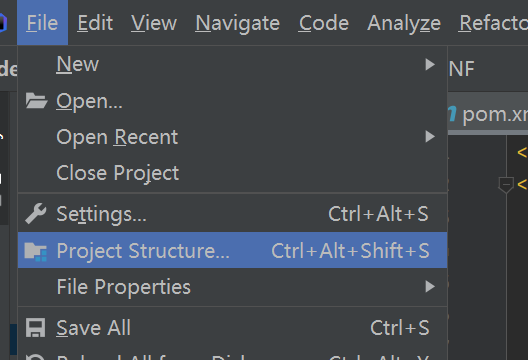This screenshot has width=528, height=360.
Task: Expand the File Properties submenu arrow
Action: click(x=430, y=287)
